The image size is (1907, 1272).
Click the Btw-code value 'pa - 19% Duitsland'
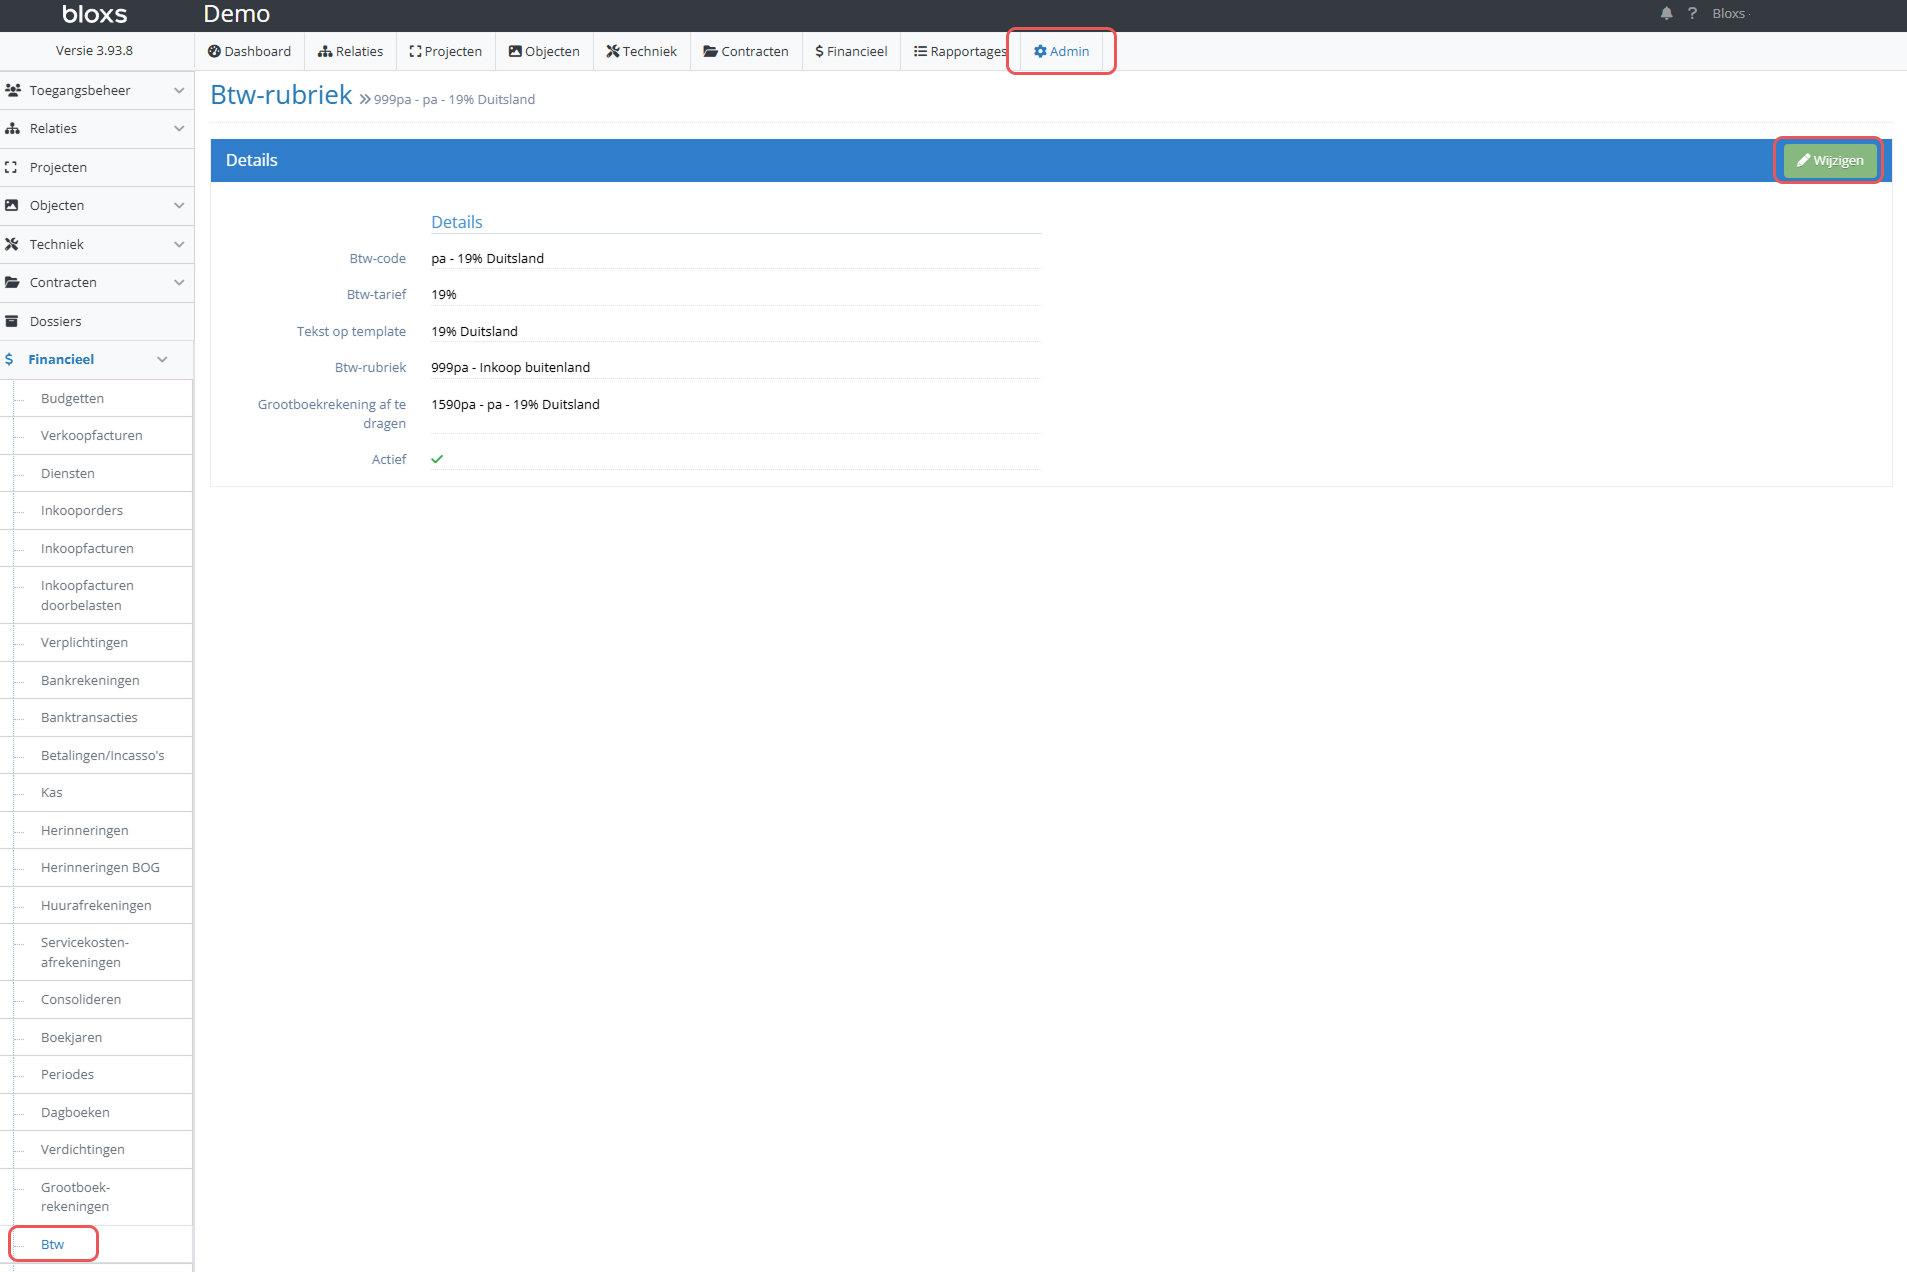[487, 258]
